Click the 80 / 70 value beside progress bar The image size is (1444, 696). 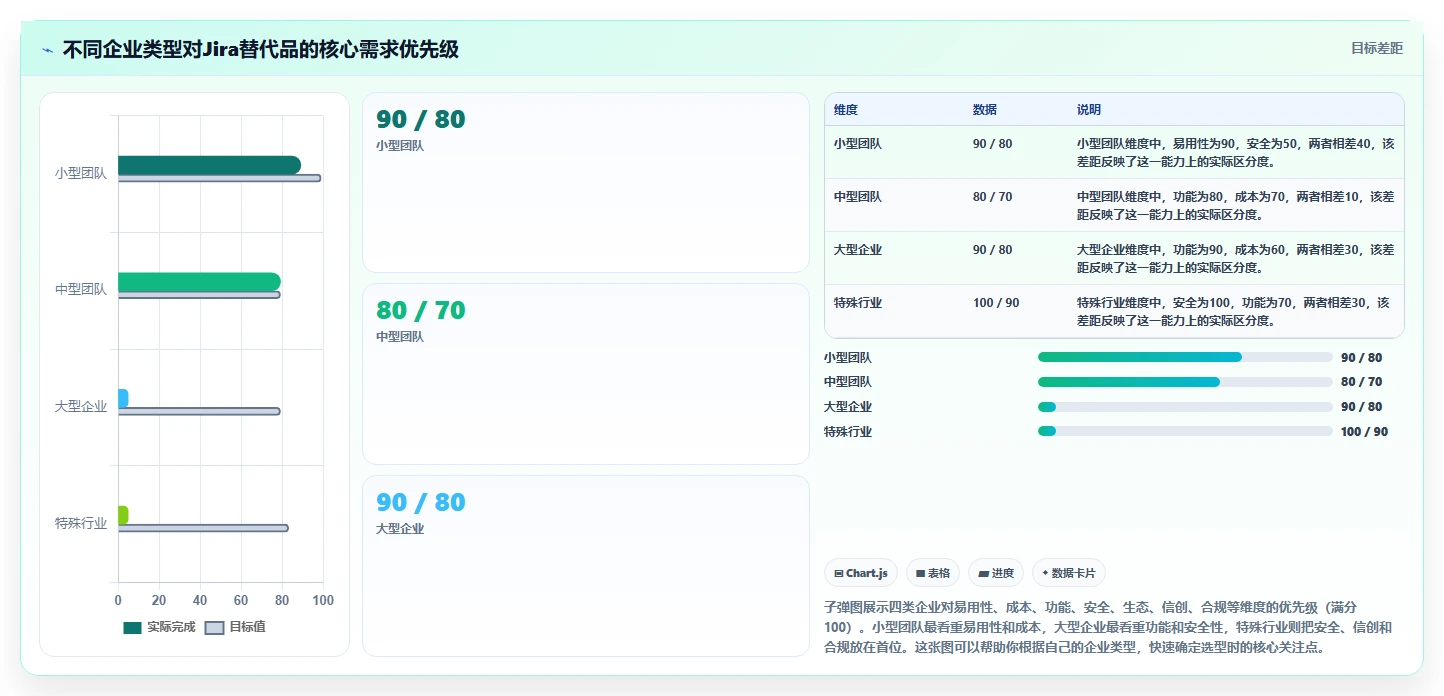[x=1362, y=382]
